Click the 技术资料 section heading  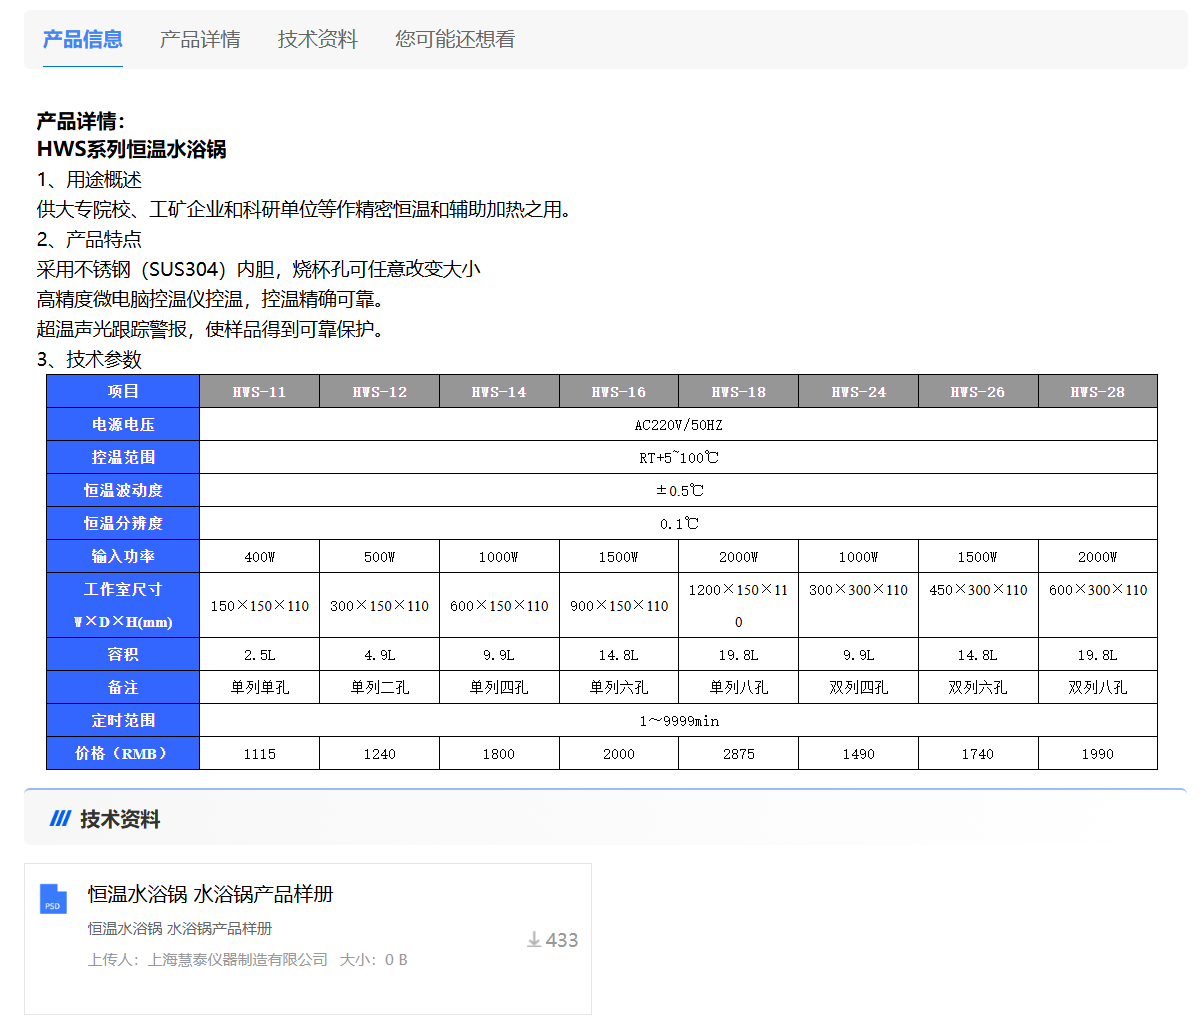[x=120, y=819]
